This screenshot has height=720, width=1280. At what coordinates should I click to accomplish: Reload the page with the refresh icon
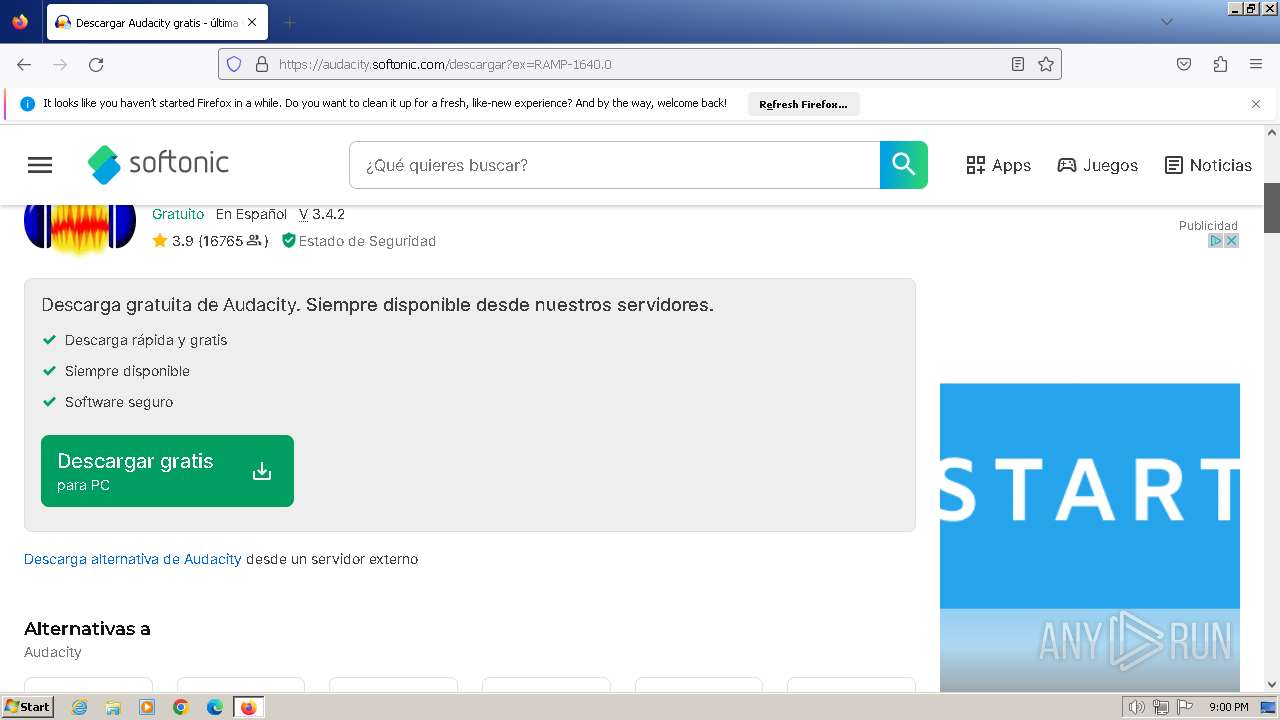[96, 64]
